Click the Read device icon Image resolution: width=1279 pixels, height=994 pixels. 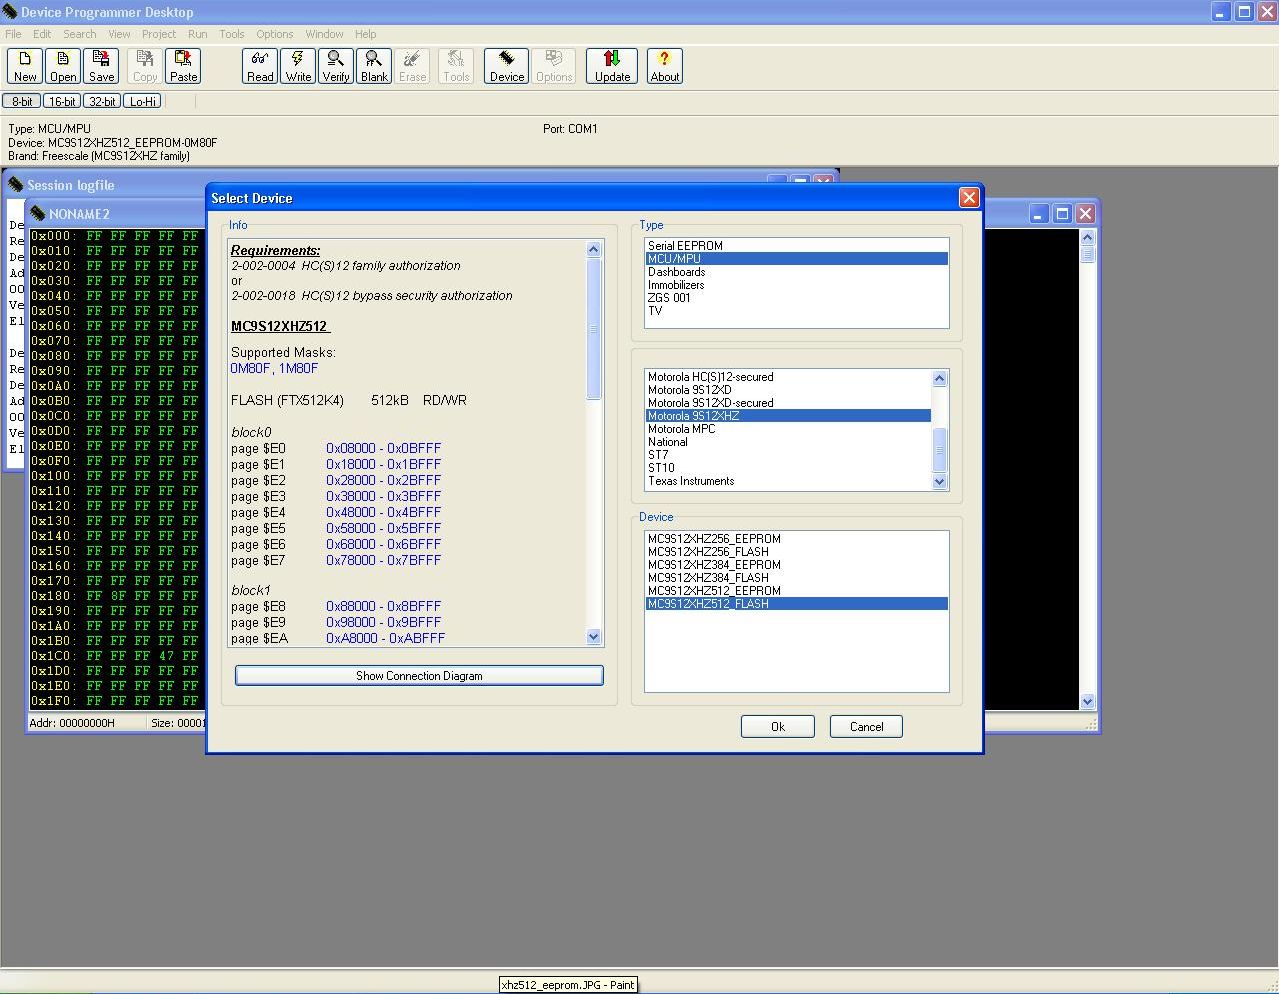pos(260,66)
